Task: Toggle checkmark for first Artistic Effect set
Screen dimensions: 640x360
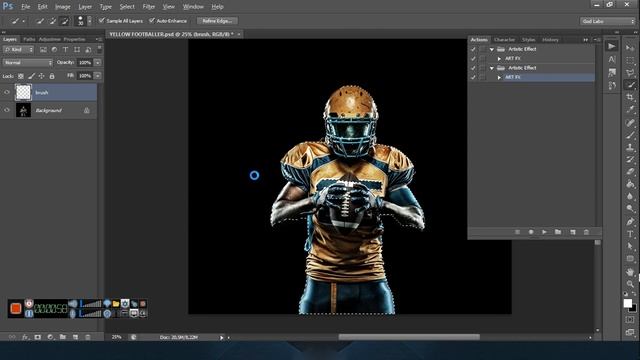Action: click(x=473, y=49)
